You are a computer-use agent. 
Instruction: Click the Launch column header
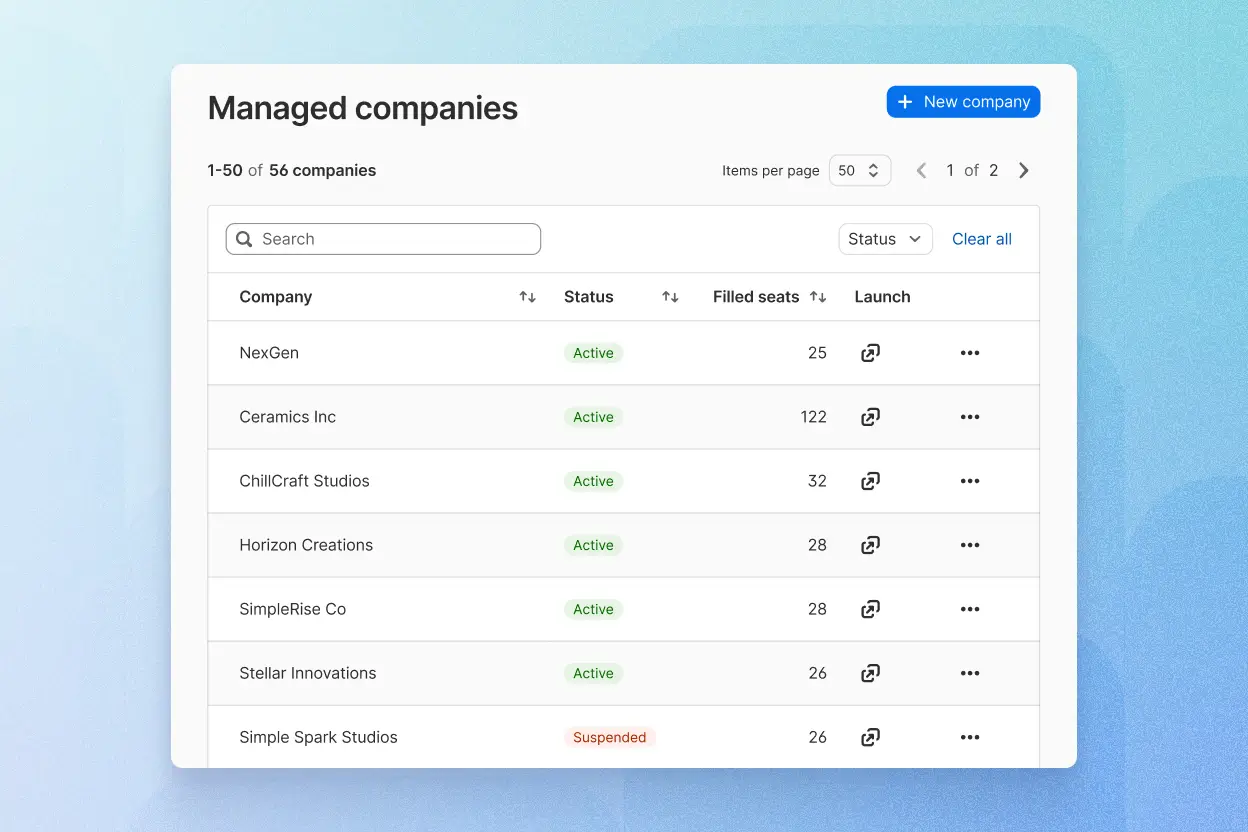tap(882, 297)
